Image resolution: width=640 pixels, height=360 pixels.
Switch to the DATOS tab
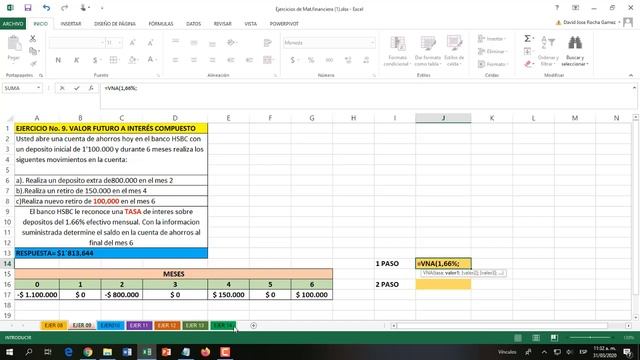[x=193, y=24]
